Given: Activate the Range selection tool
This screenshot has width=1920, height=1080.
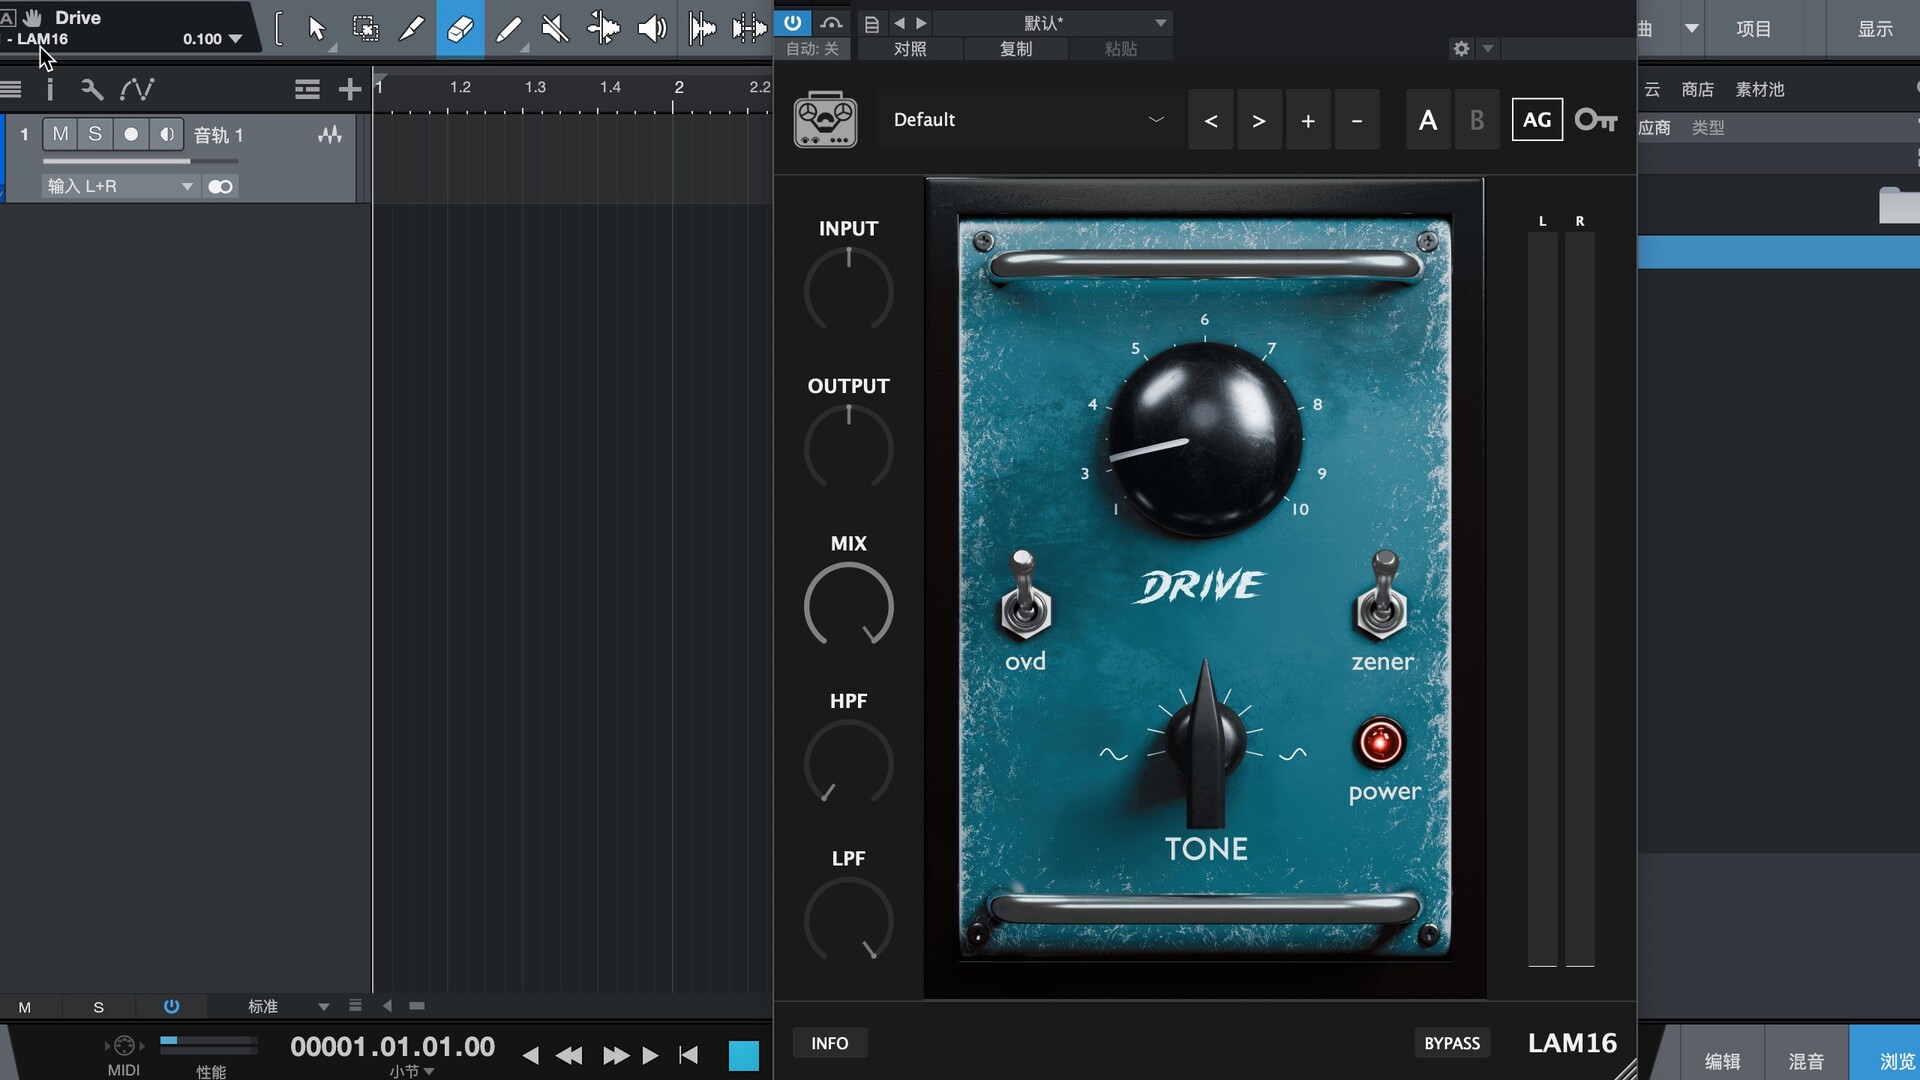Looking at the screenshot, I should tap(366, 29).
